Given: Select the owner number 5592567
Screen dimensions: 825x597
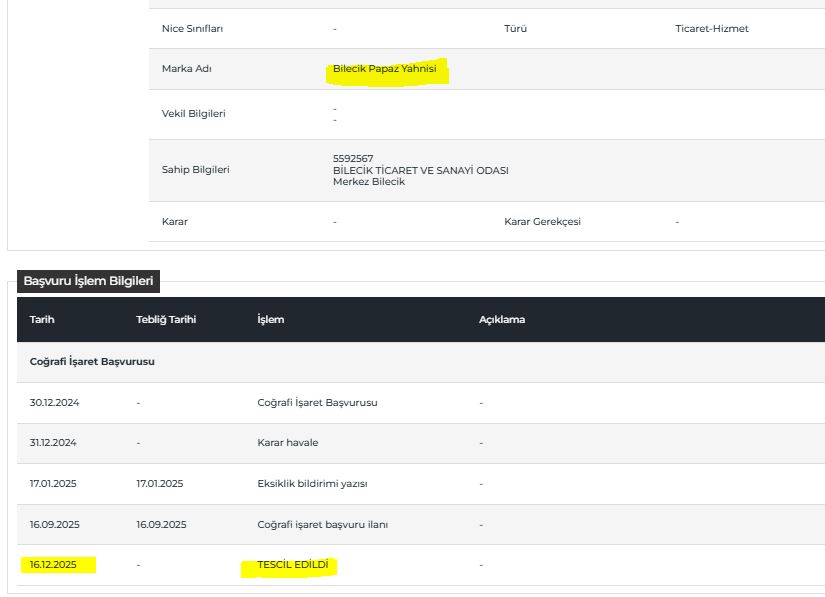Looking at the screenshot, I should (353, 158).
